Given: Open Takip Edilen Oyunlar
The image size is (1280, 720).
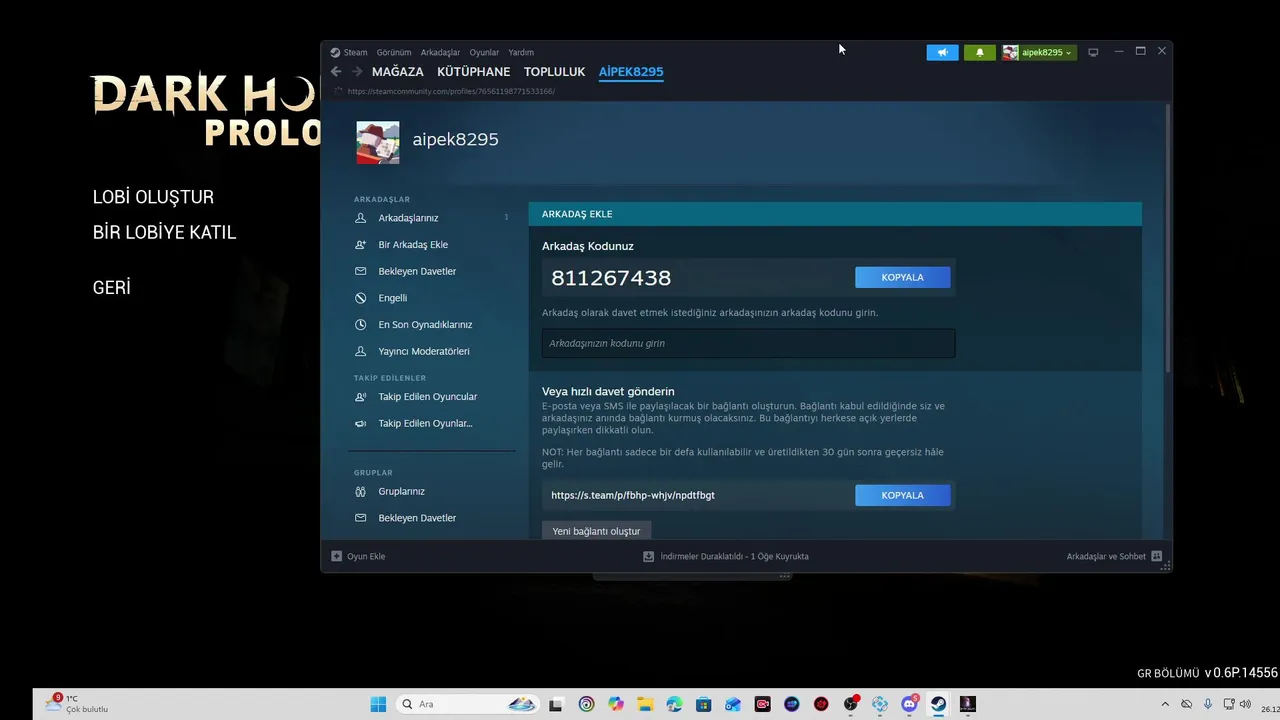Looking at the screenshot, I should click(x=425, y=424).
